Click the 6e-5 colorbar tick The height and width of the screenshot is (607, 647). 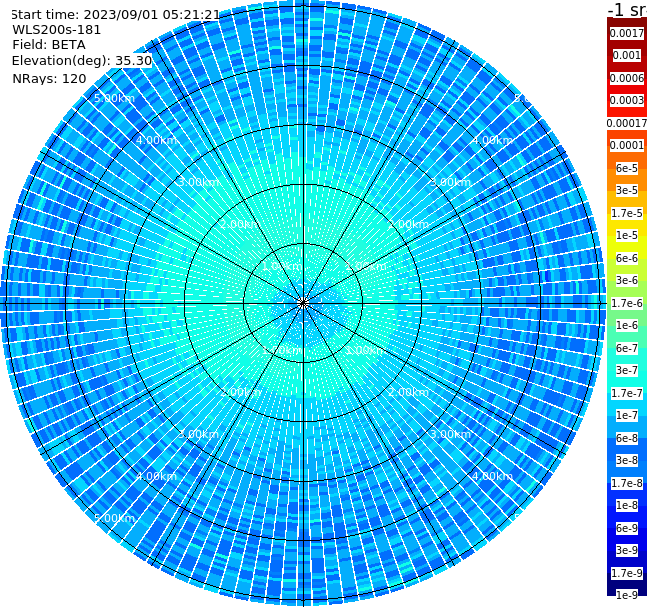(627, 168)
